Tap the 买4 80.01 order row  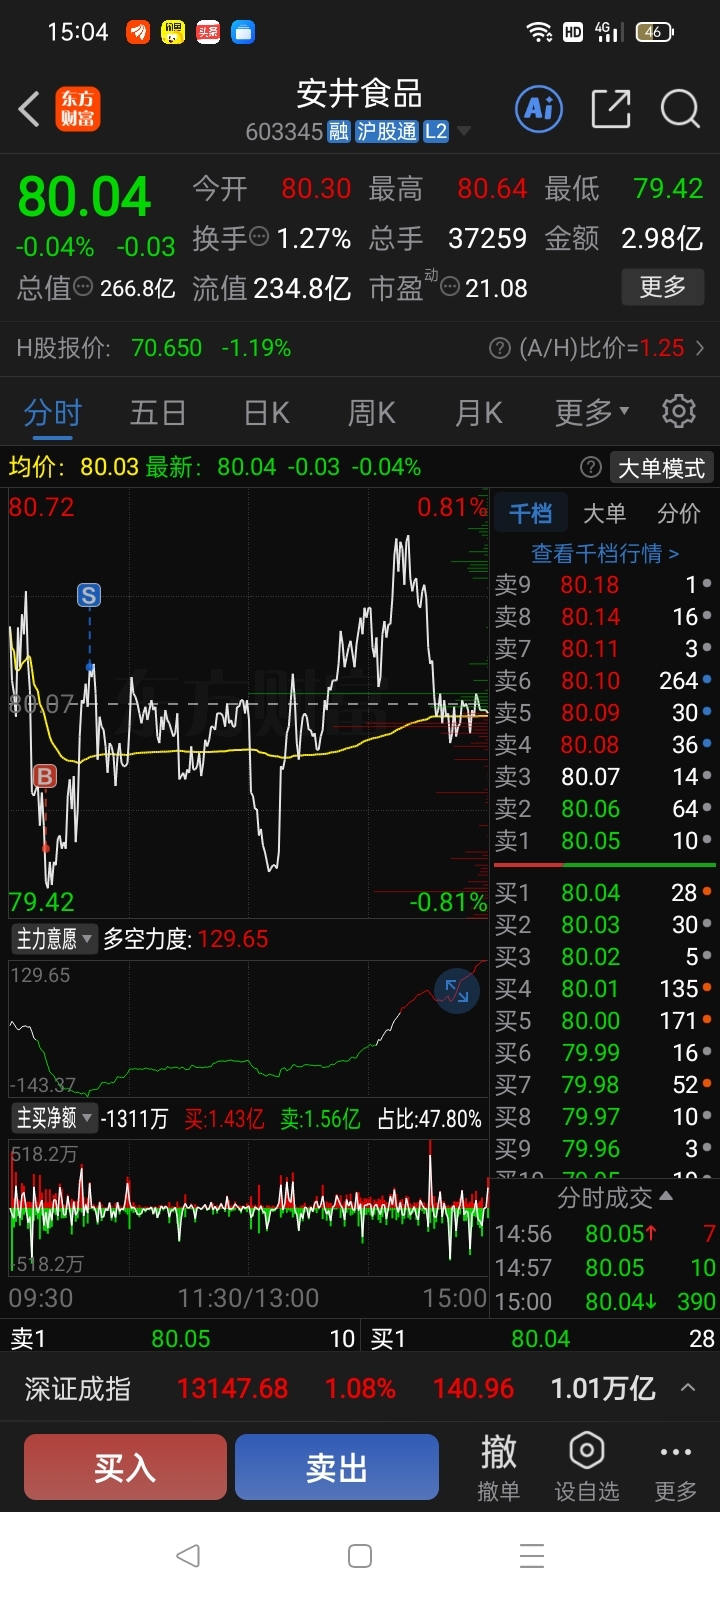tap(604, 989)
